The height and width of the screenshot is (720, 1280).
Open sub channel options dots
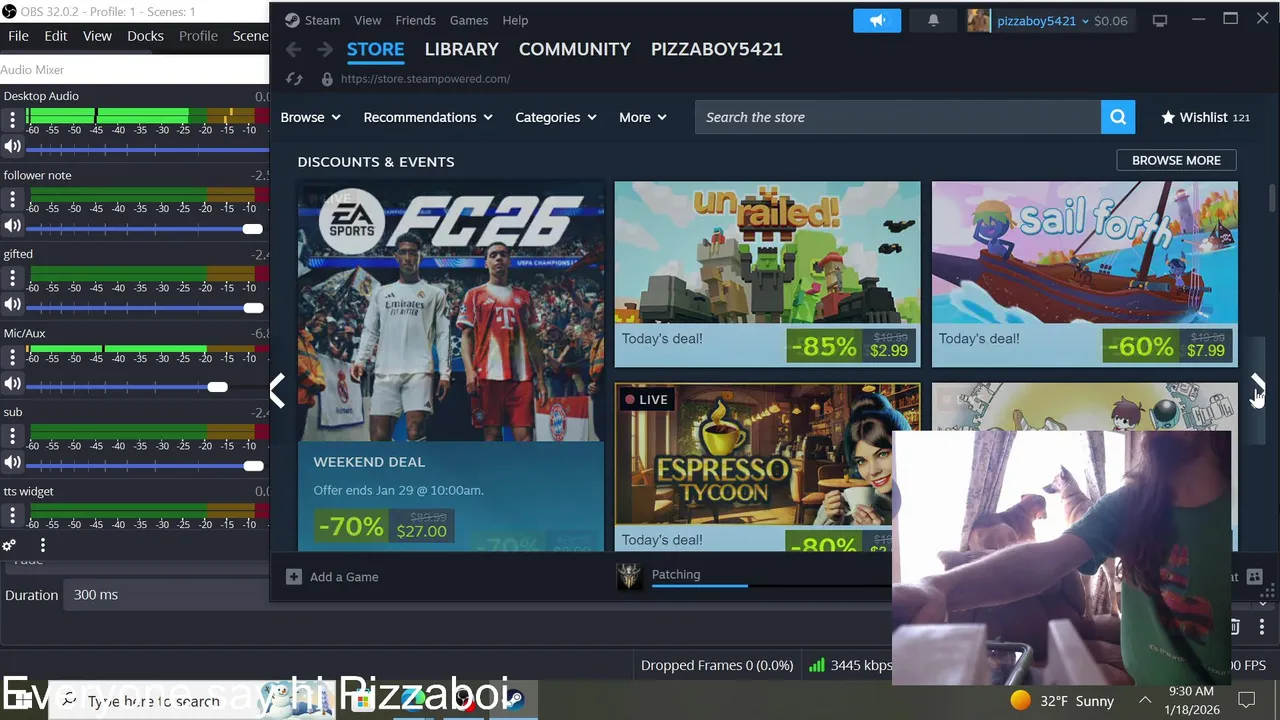click(x=12, y=436)
